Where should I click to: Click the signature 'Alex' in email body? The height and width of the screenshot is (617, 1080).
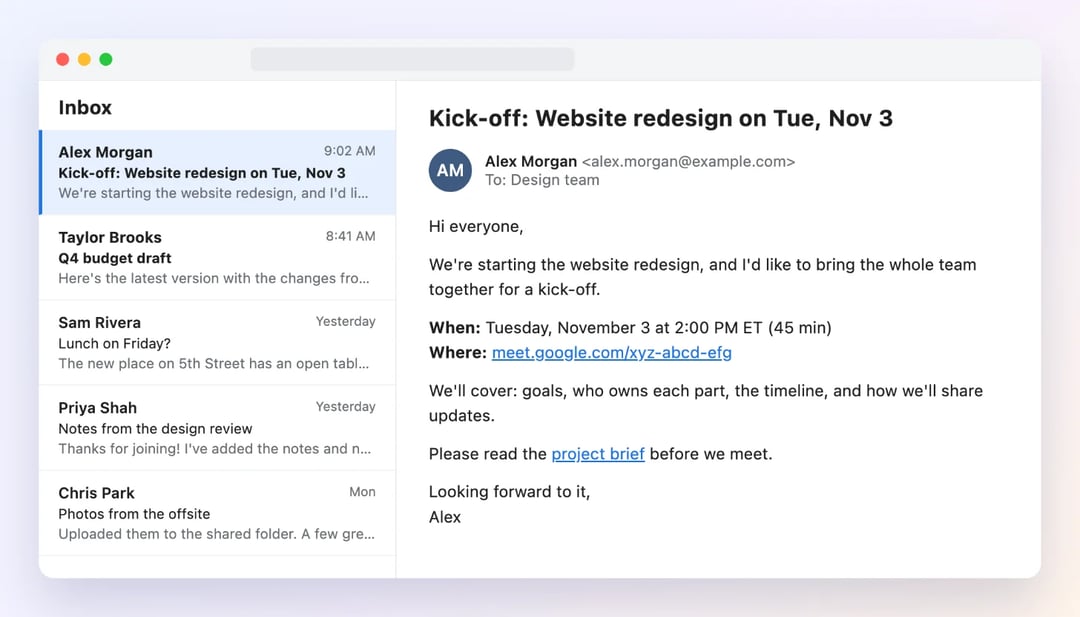[445, 517]
